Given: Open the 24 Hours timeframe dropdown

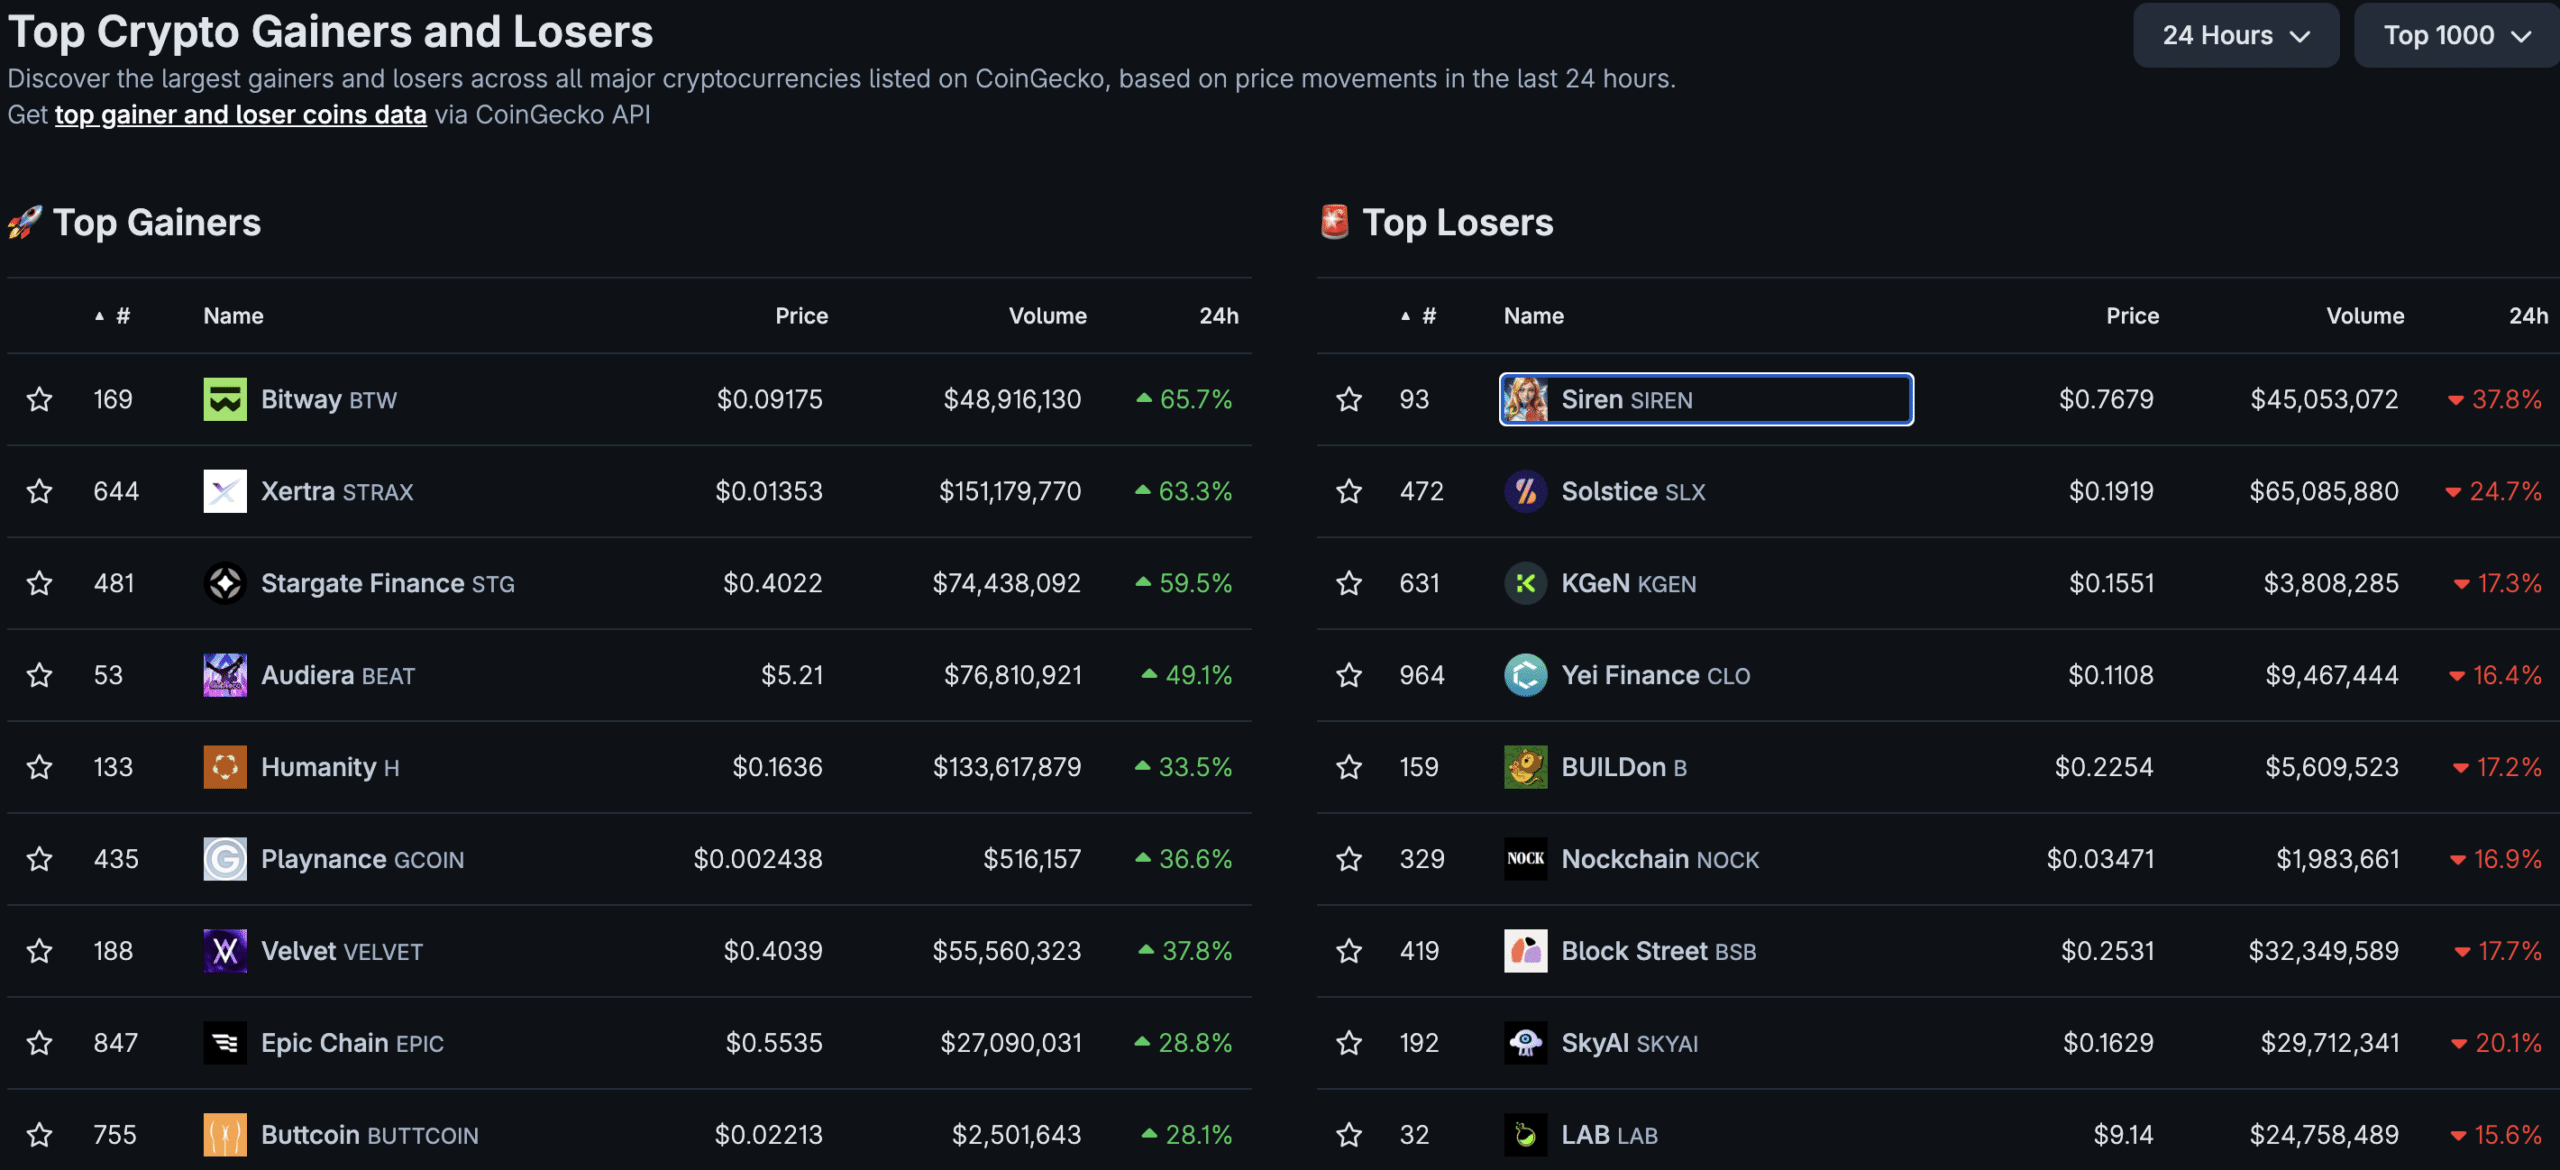Looking at the screenshot, I should [2236, 36].
